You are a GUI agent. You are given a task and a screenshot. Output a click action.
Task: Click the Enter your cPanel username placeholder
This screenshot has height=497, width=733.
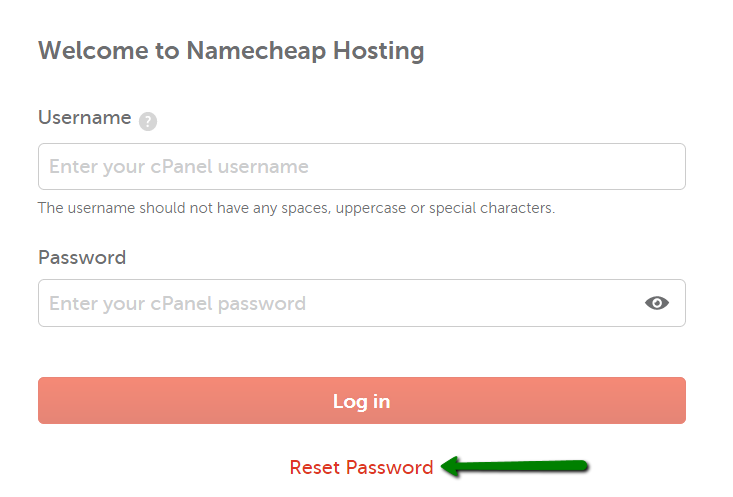coord(179,167)
